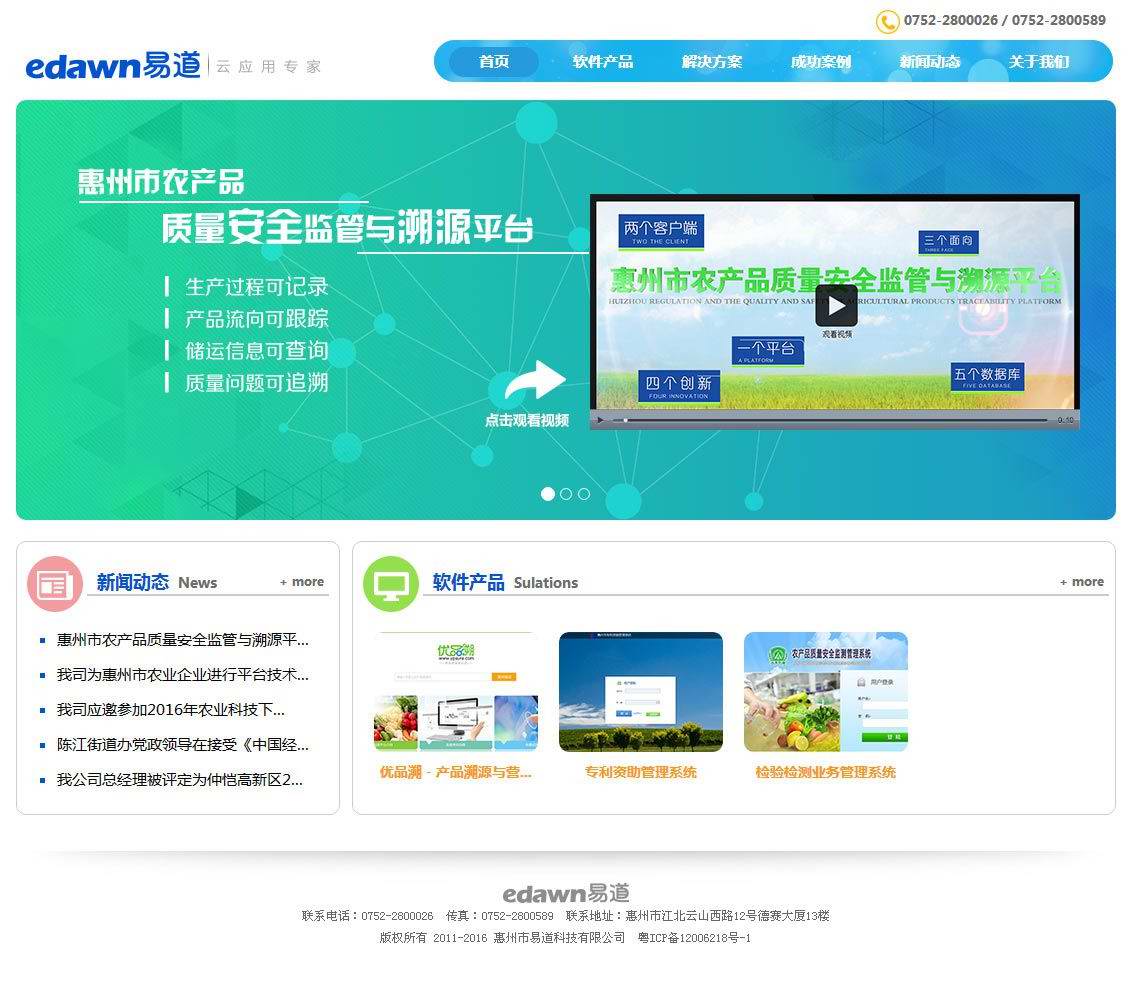1132x983 pixels.
Task: Click the white arrow 点击观看视频 icon
Action: (x=534, y=381)
